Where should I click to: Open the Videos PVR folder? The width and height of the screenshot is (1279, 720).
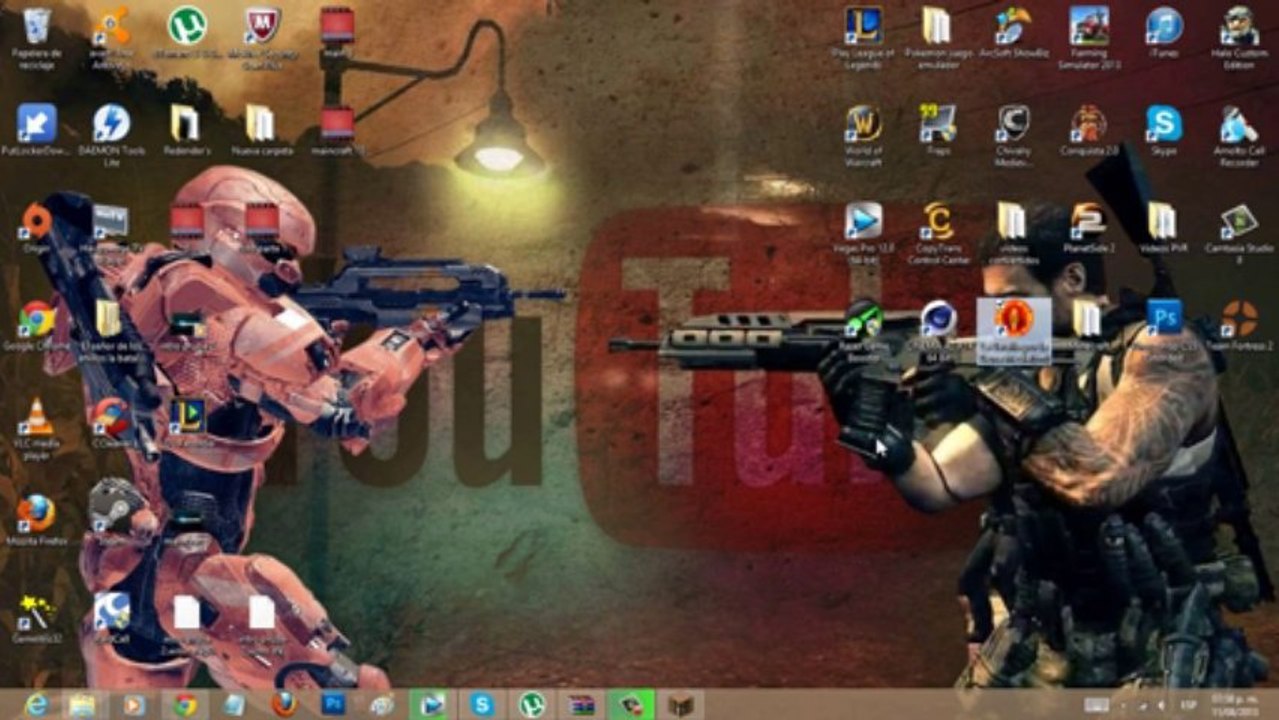1163,227
